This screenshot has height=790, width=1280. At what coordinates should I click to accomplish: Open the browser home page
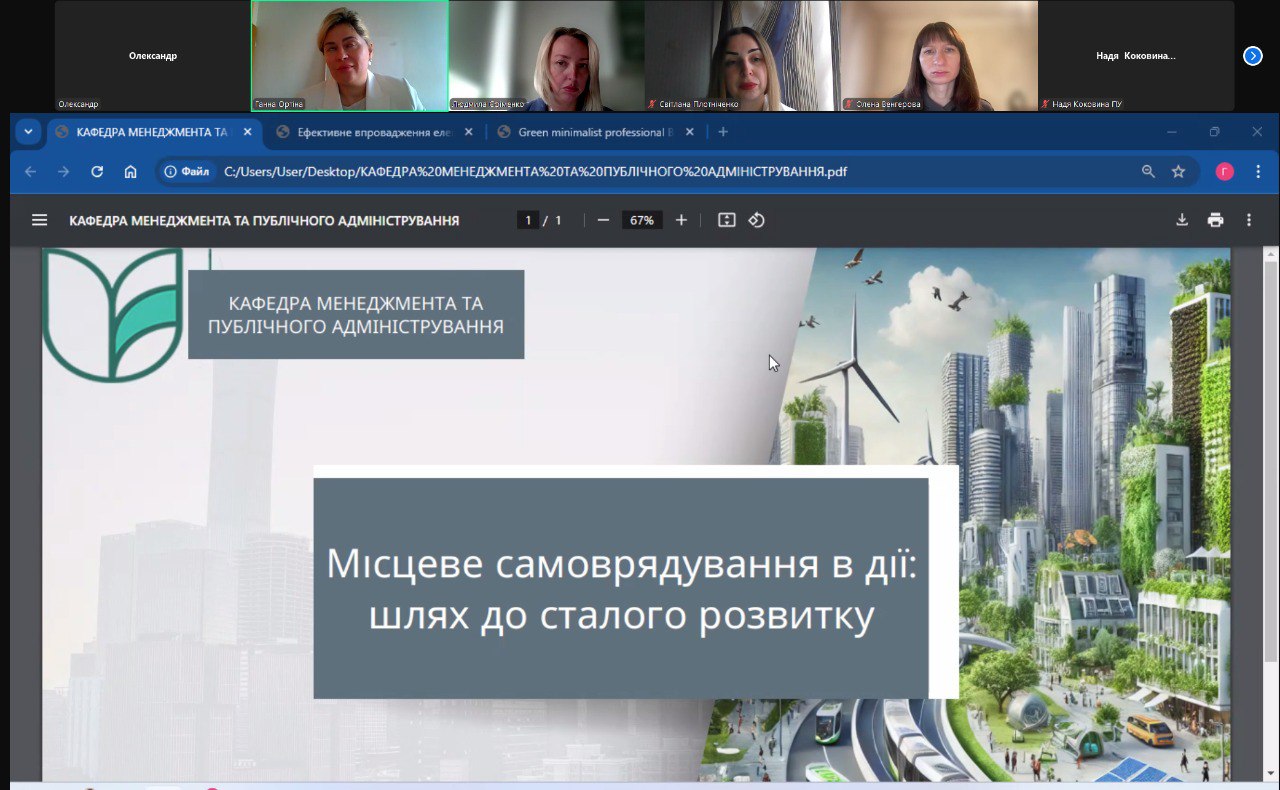pyautogui.click(x=130, y=172)
